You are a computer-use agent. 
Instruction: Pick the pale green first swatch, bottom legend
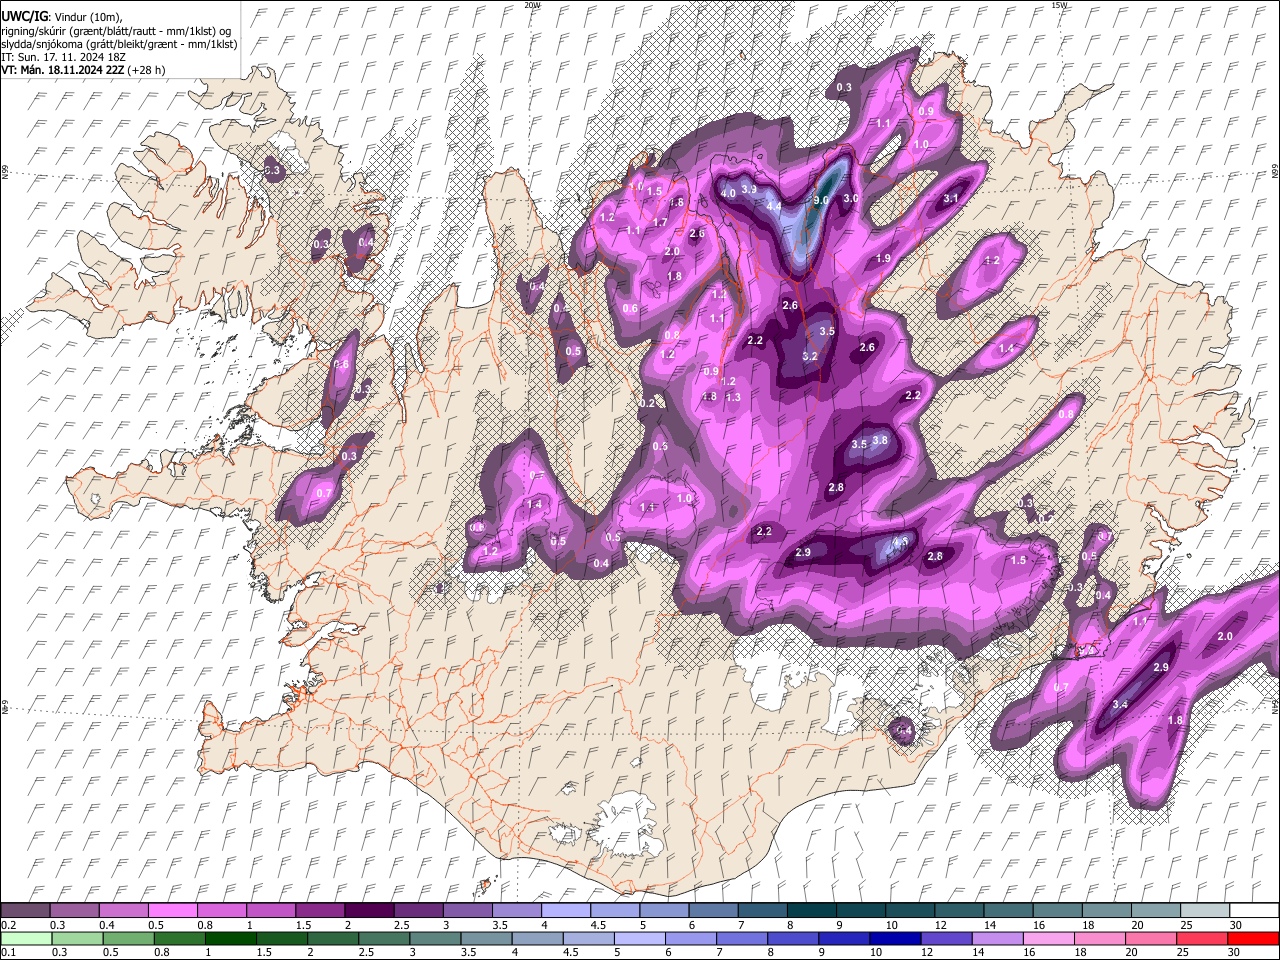tap(25, 938)
